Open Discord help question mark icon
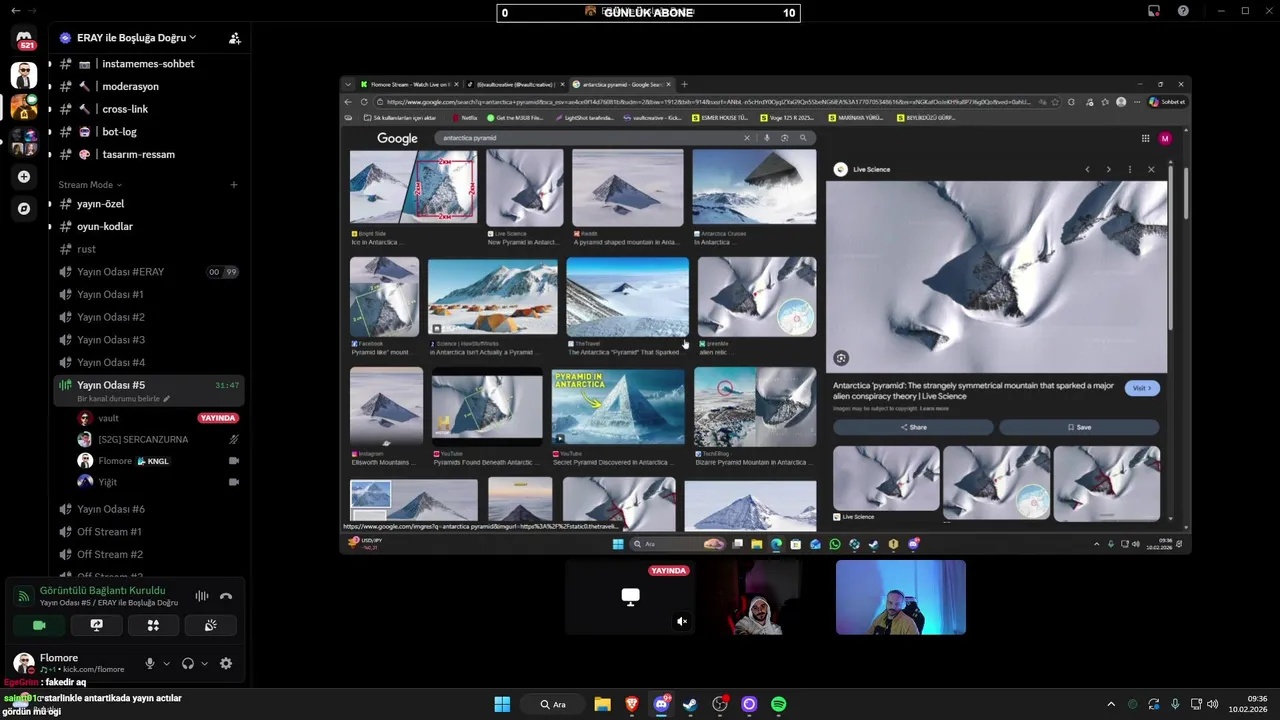This screenshot has height=720, width=1280. 1183,11
